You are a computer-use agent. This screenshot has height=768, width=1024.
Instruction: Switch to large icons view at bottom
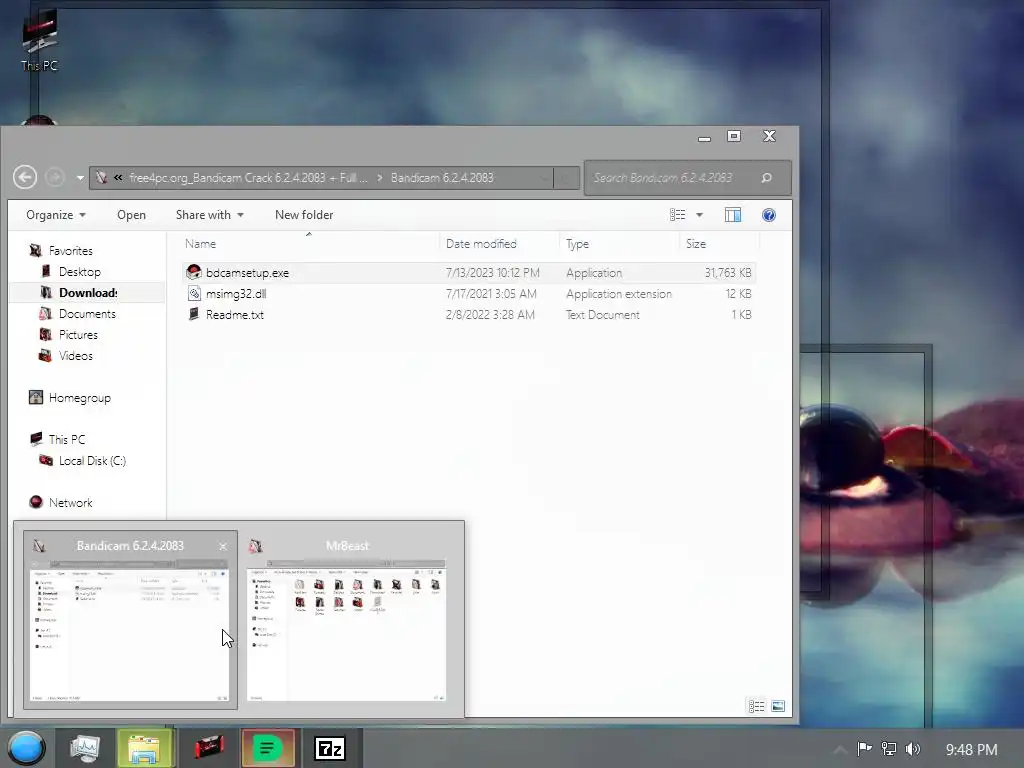(x=778, y=706)
